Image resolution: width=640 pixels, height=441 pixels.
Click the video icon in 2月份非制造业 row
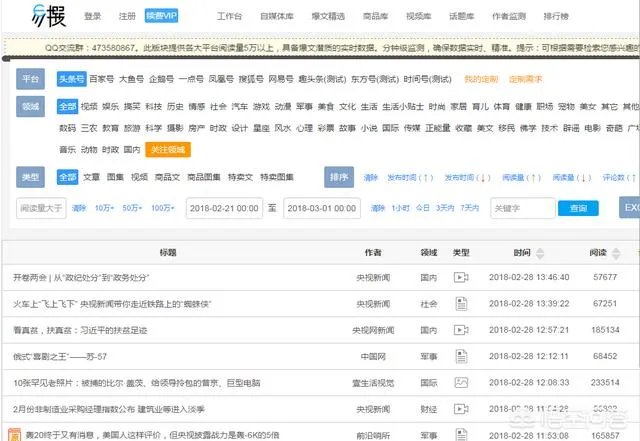pyautogui.click(x=461, y=409)
